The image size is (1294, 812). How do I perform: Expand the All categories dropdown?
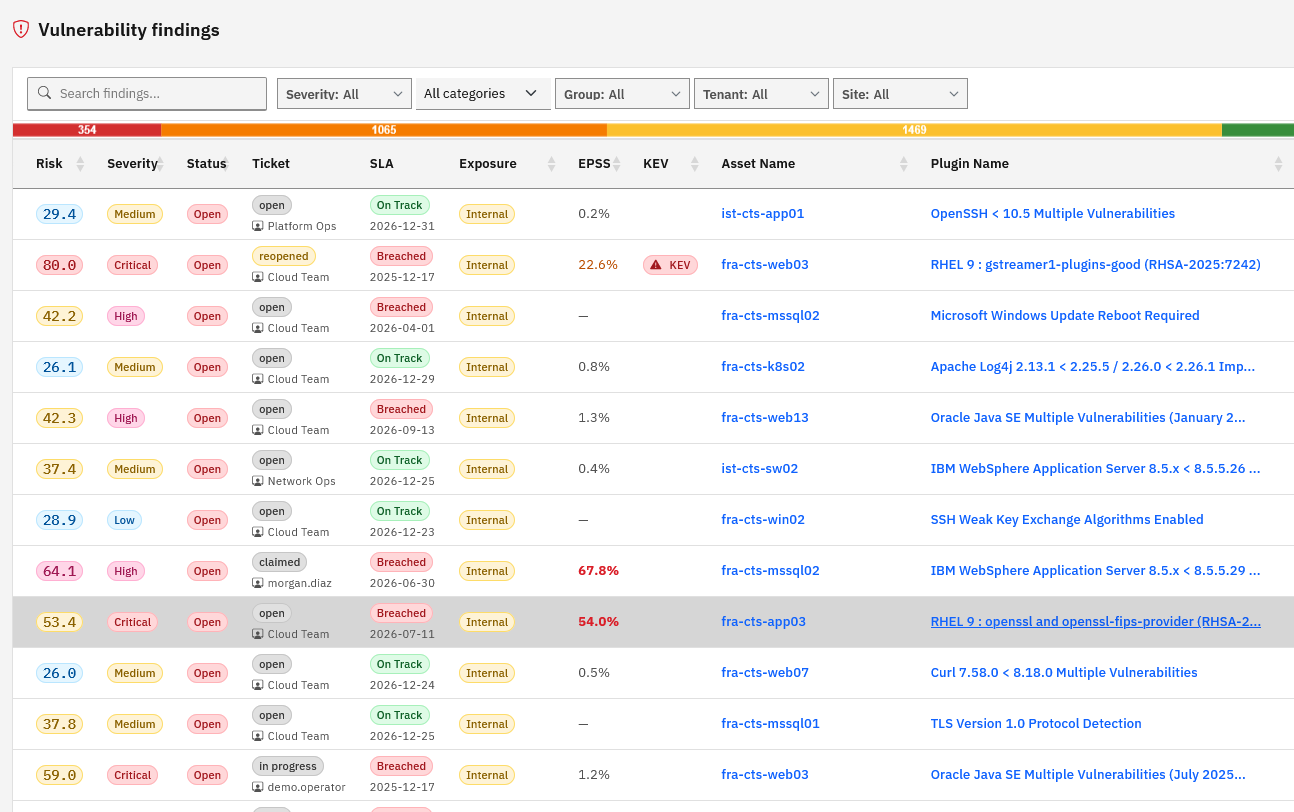click(483, 94)
